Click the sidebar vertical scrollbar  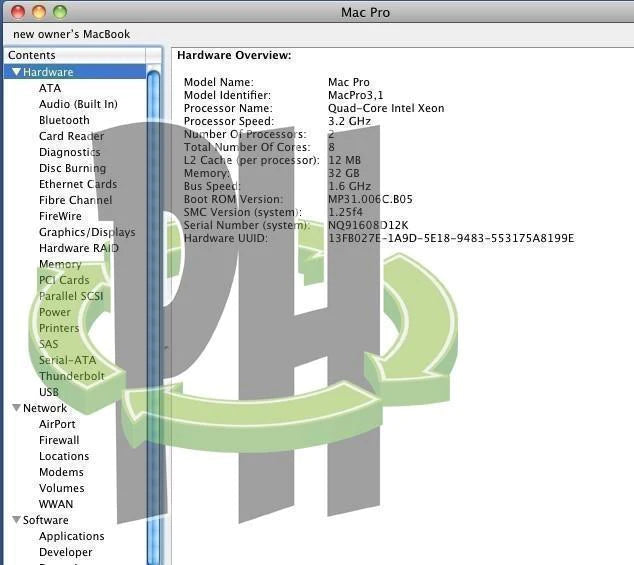[154, 300]
